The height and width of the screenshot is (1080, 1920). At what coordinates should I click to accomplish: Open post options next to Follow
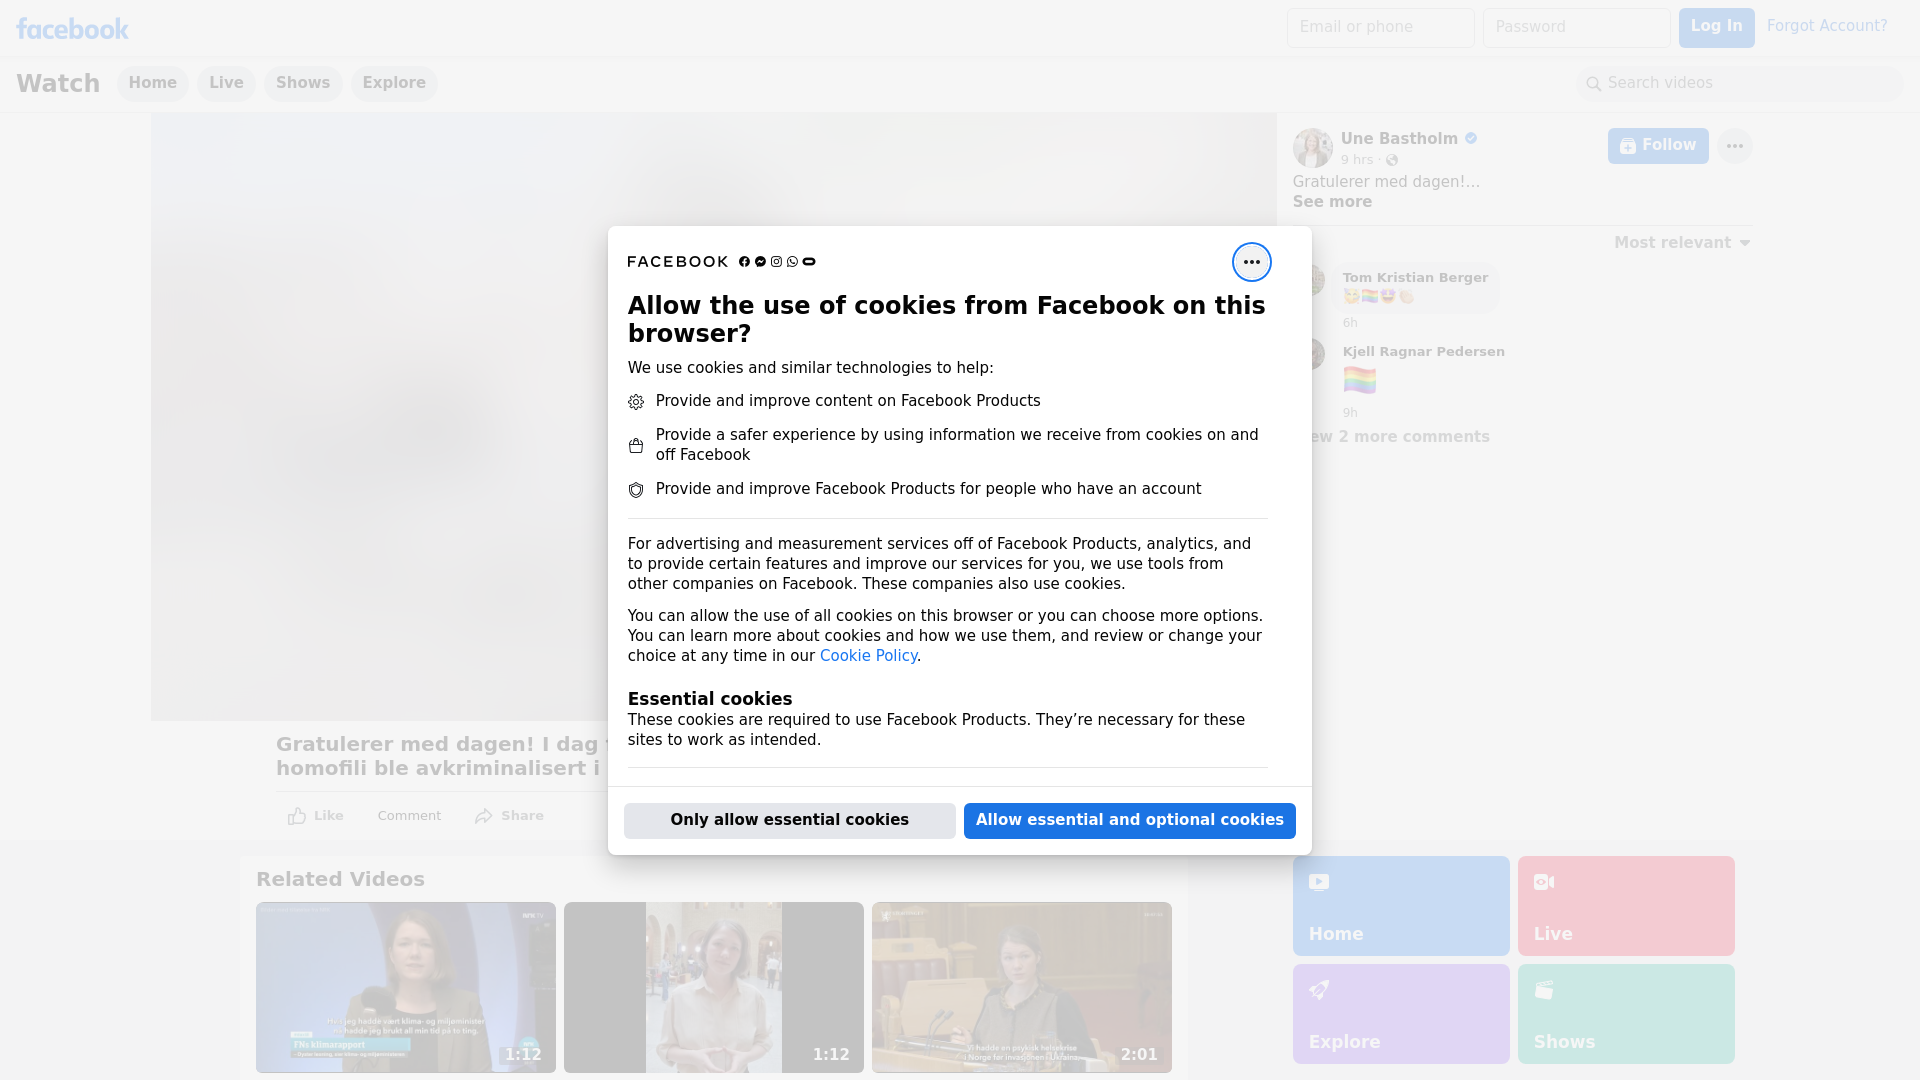(1734, 146)
